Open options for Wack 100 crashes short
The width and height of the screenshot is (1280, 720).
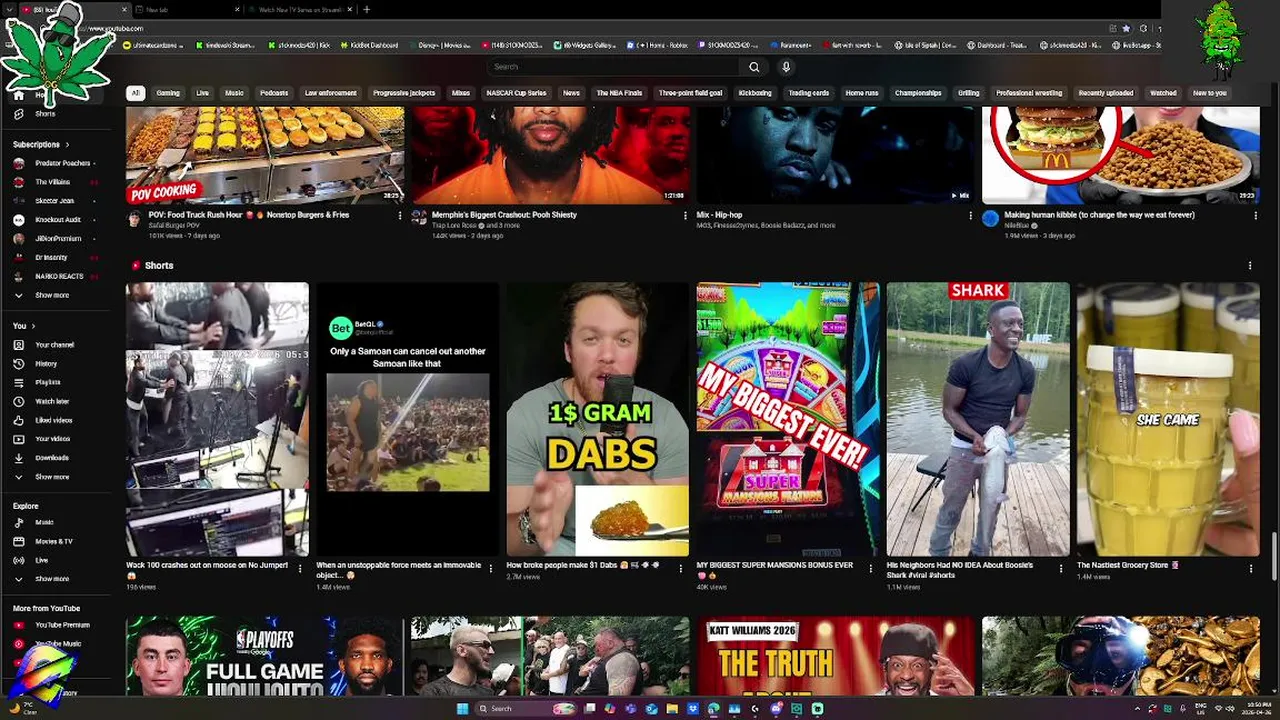(299, 569)
